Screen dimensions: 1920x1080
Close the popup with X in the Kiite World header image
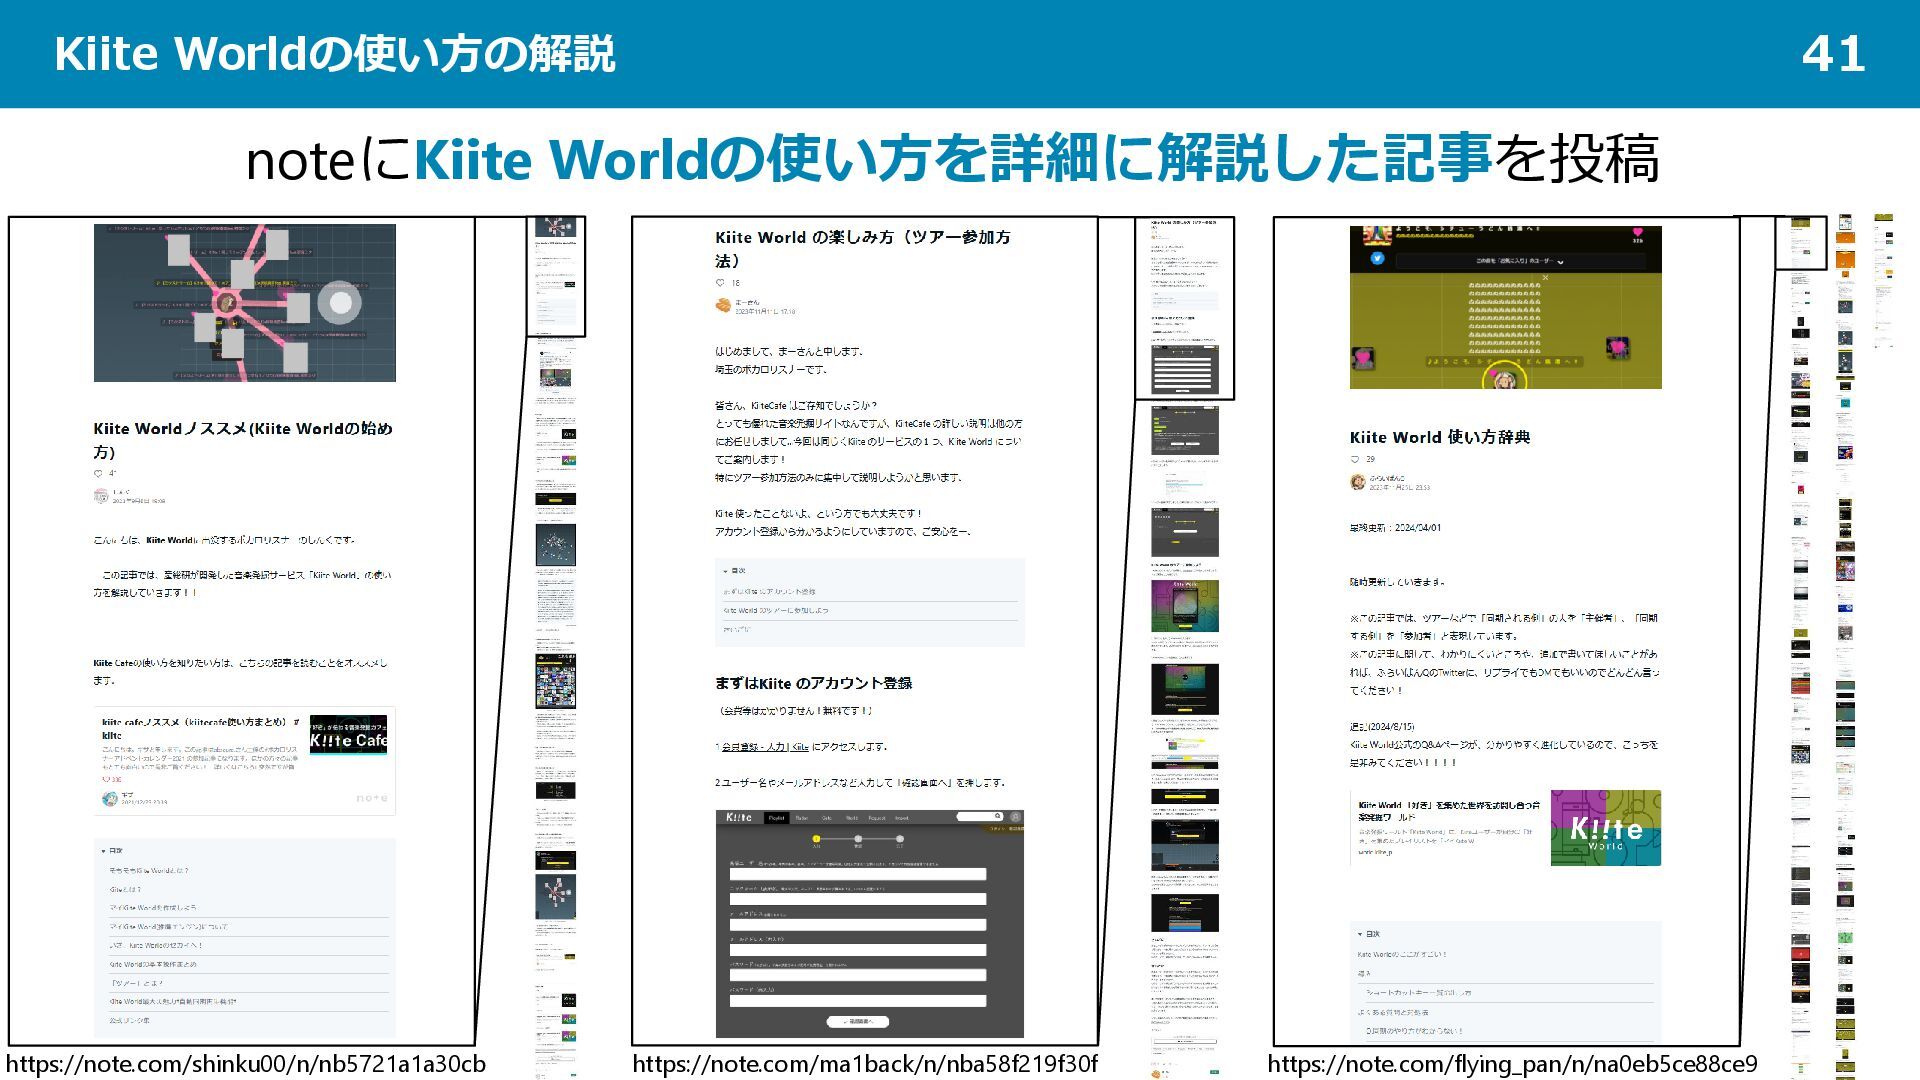[1545, 277]
